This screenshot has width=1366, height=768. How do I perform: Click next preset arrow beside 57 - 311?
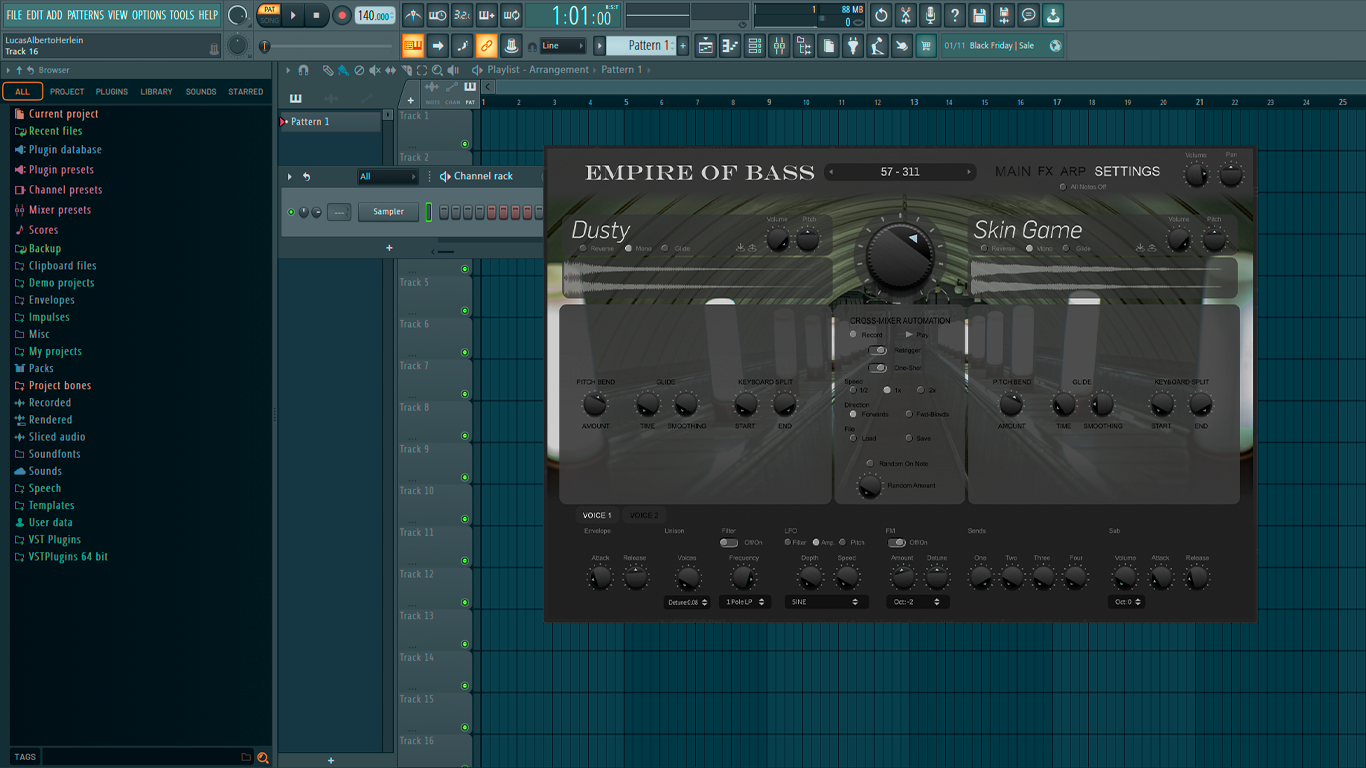pyautogui.click(x=968, y=172)
